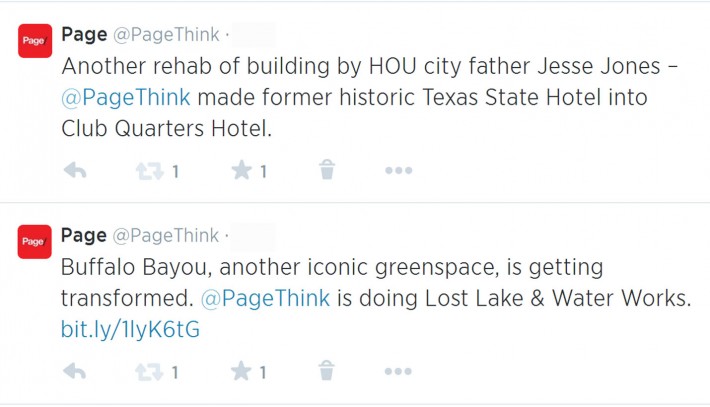This screenshot has width=710, height=407.
Task: Reply to the Buffalo Bayou tweet
Action: coord(75,372)
